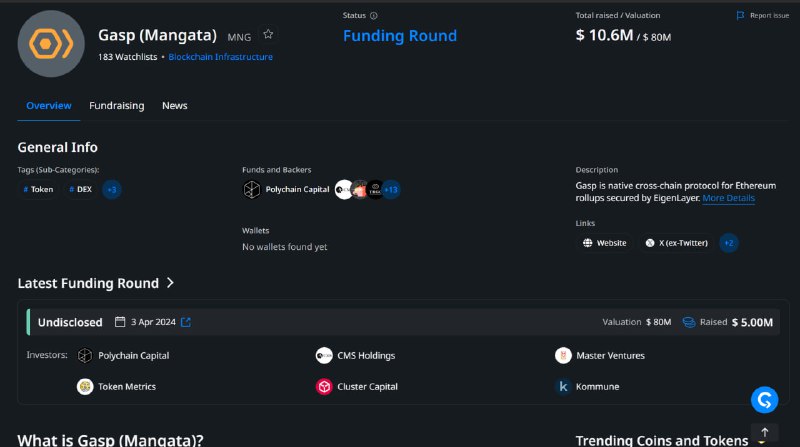Open the News tab
This screenshot has height=447, width=800.
[174, 106]
